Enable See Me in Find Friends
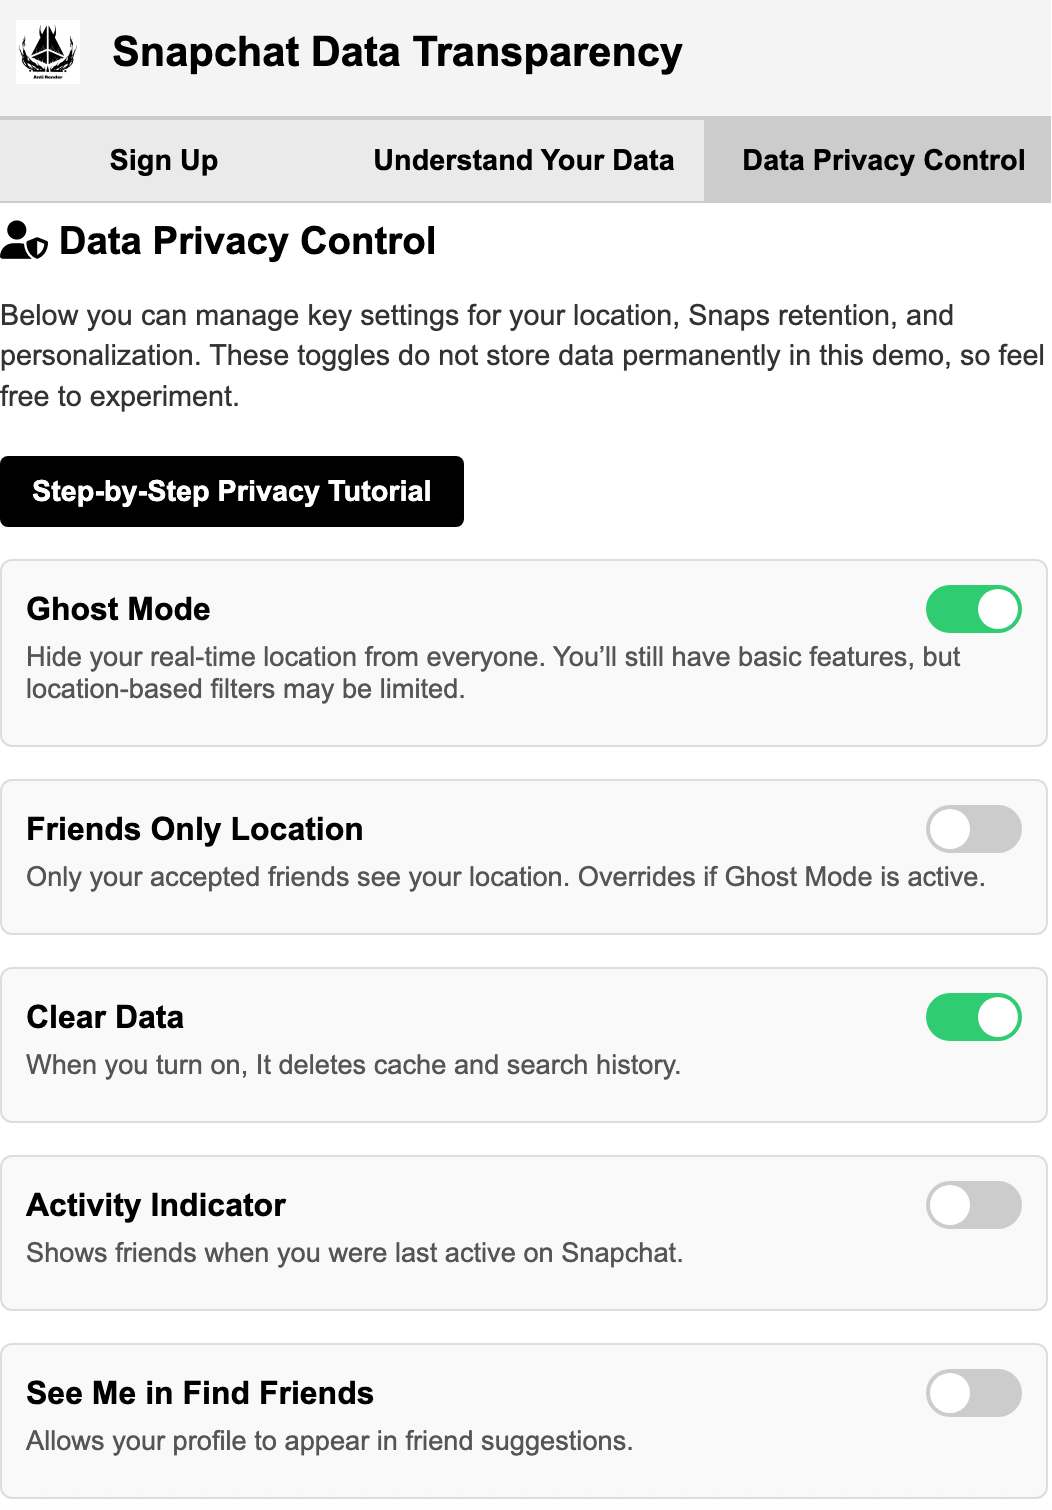Viewport: 1052px width, 1510px height. (974, 1393)
